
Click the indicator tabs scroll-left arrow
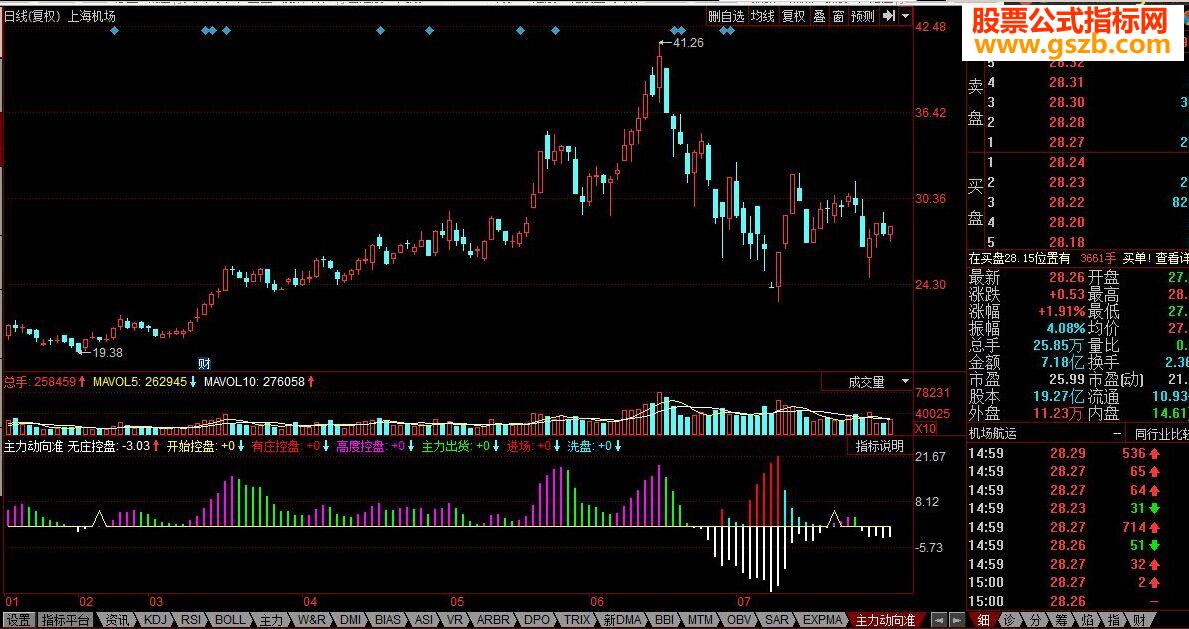[938, 620]
